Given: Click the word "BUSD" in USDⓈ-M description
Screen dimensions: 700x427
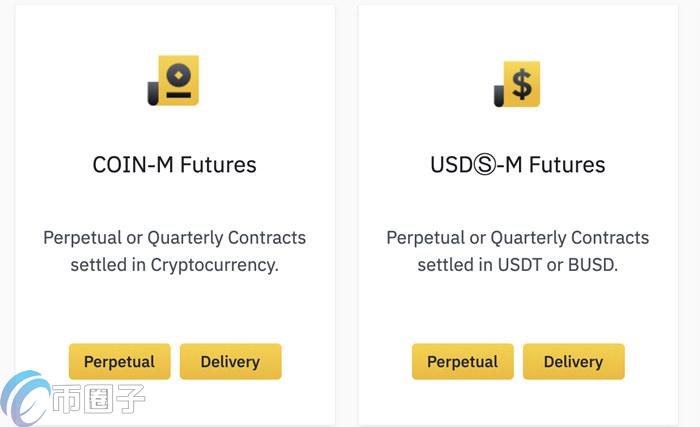Looking at the screenshot, I should (x=590, y=265).
